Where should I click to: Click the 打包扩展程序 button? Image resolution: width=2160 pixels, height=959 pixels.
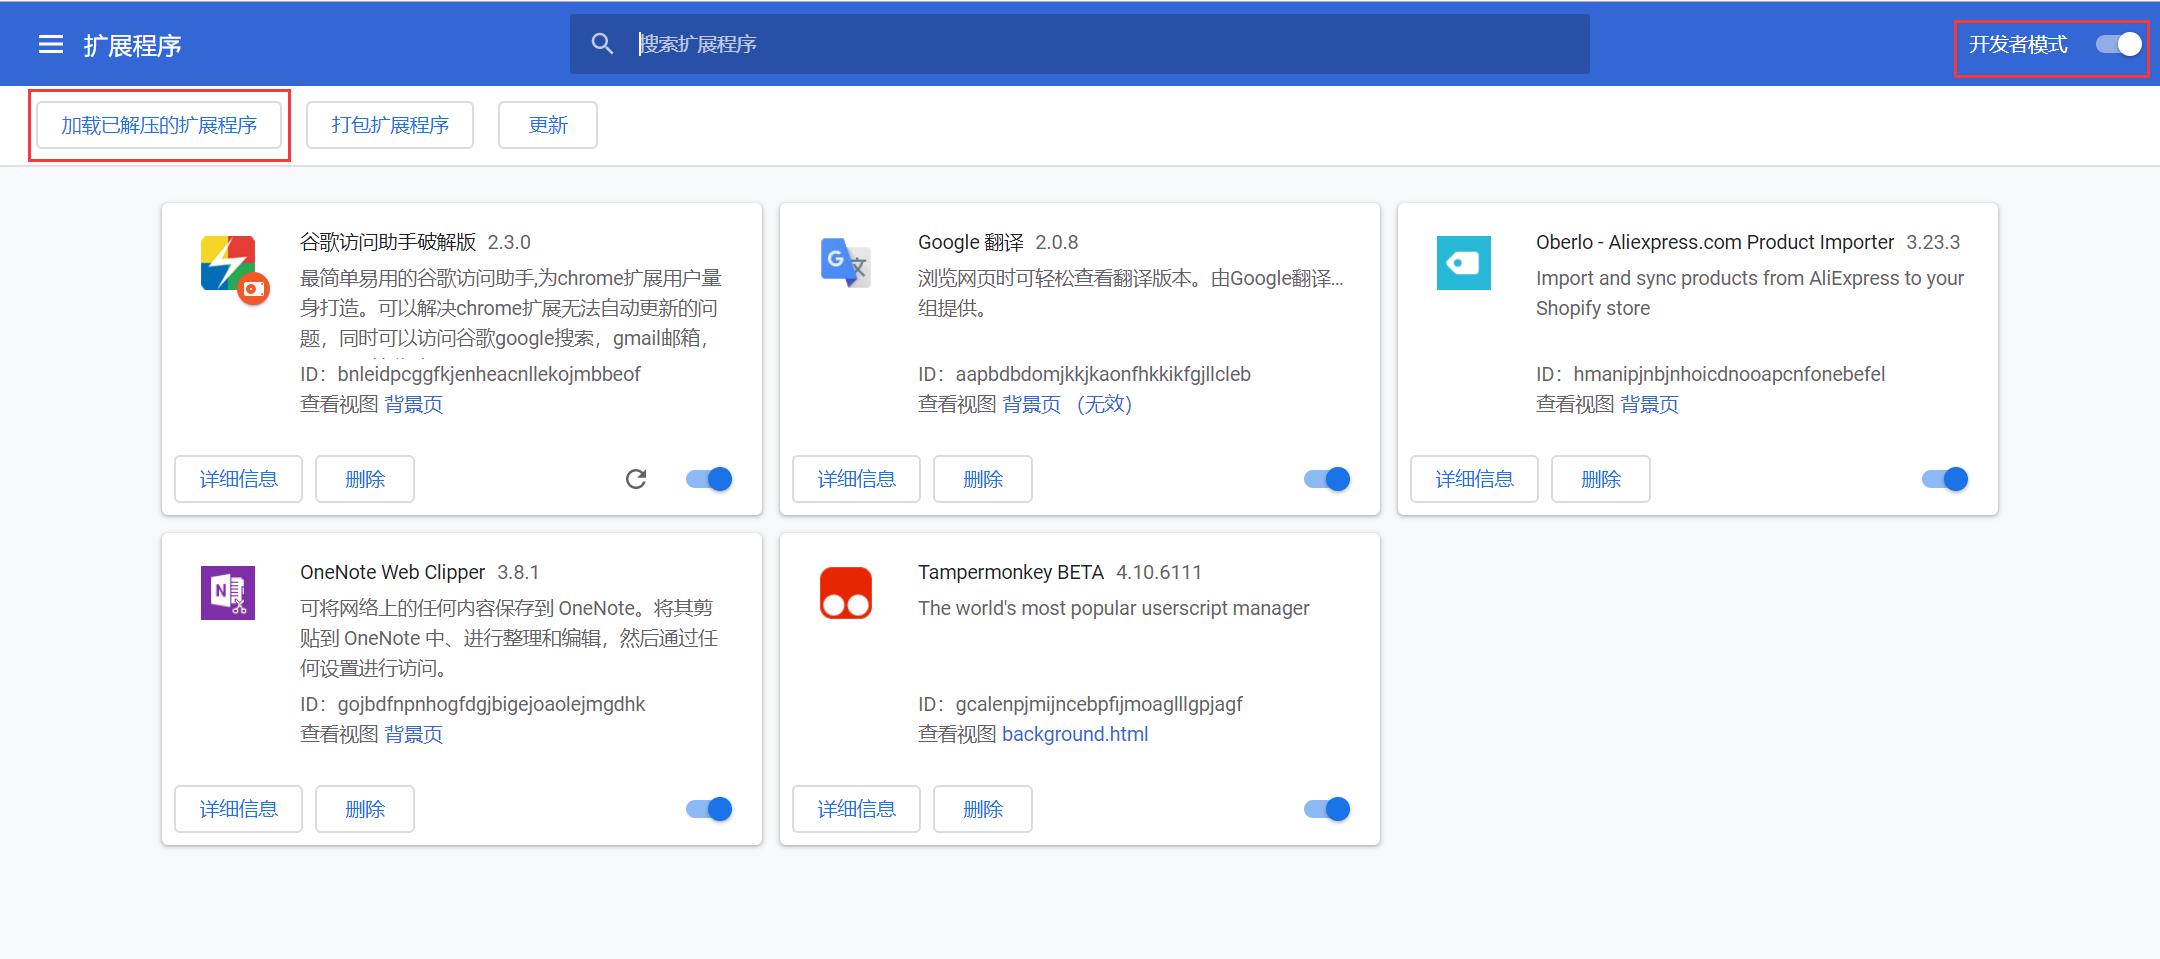pos(390,125)
